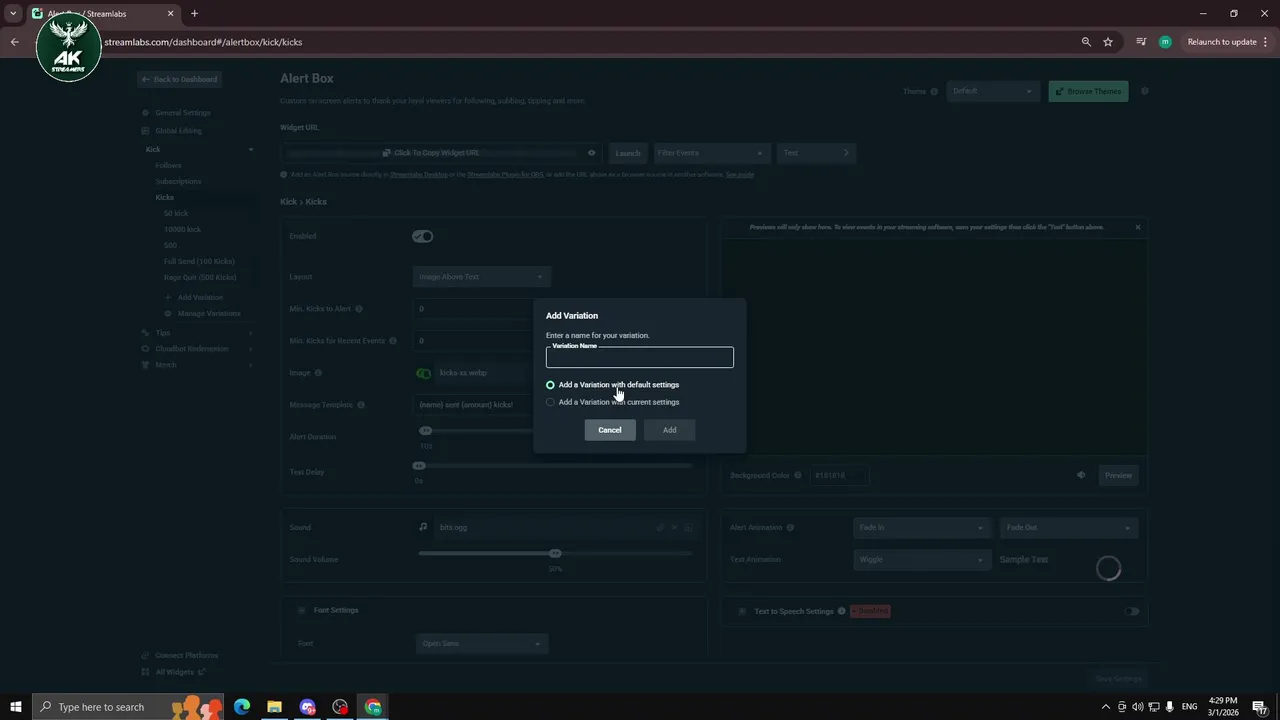This screenshot has width=1280, height=720.
Task: Go Back to Dashboard
Action: 179,79
